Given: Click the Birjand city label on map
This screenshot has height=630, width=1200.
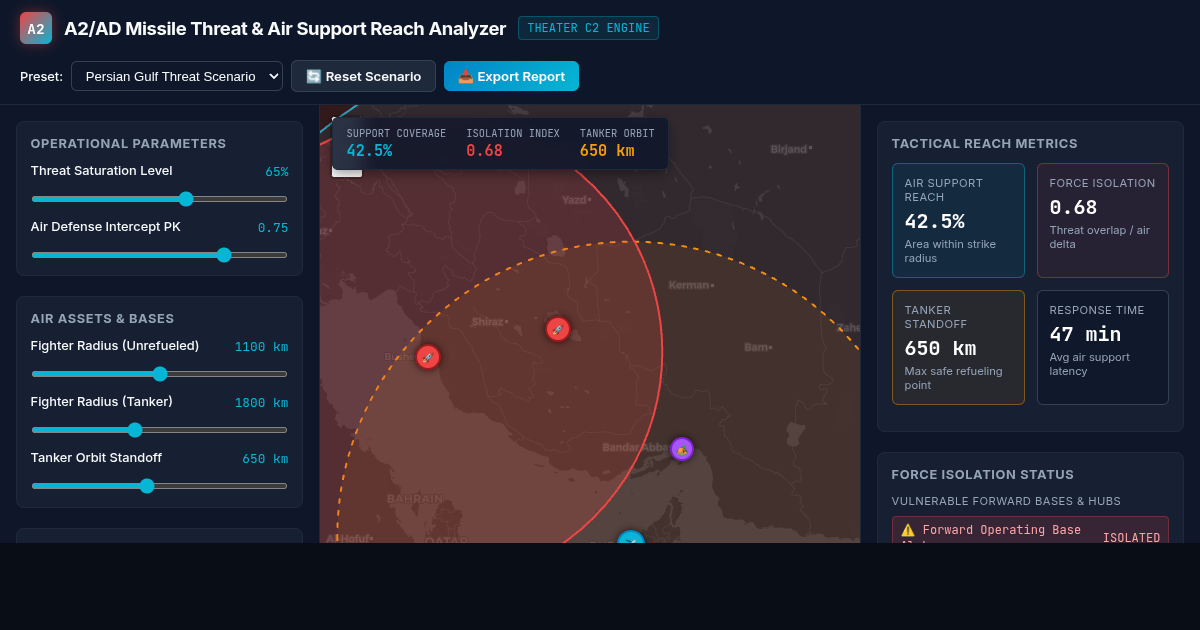Looking at the screenshot, I should (791, 149).
